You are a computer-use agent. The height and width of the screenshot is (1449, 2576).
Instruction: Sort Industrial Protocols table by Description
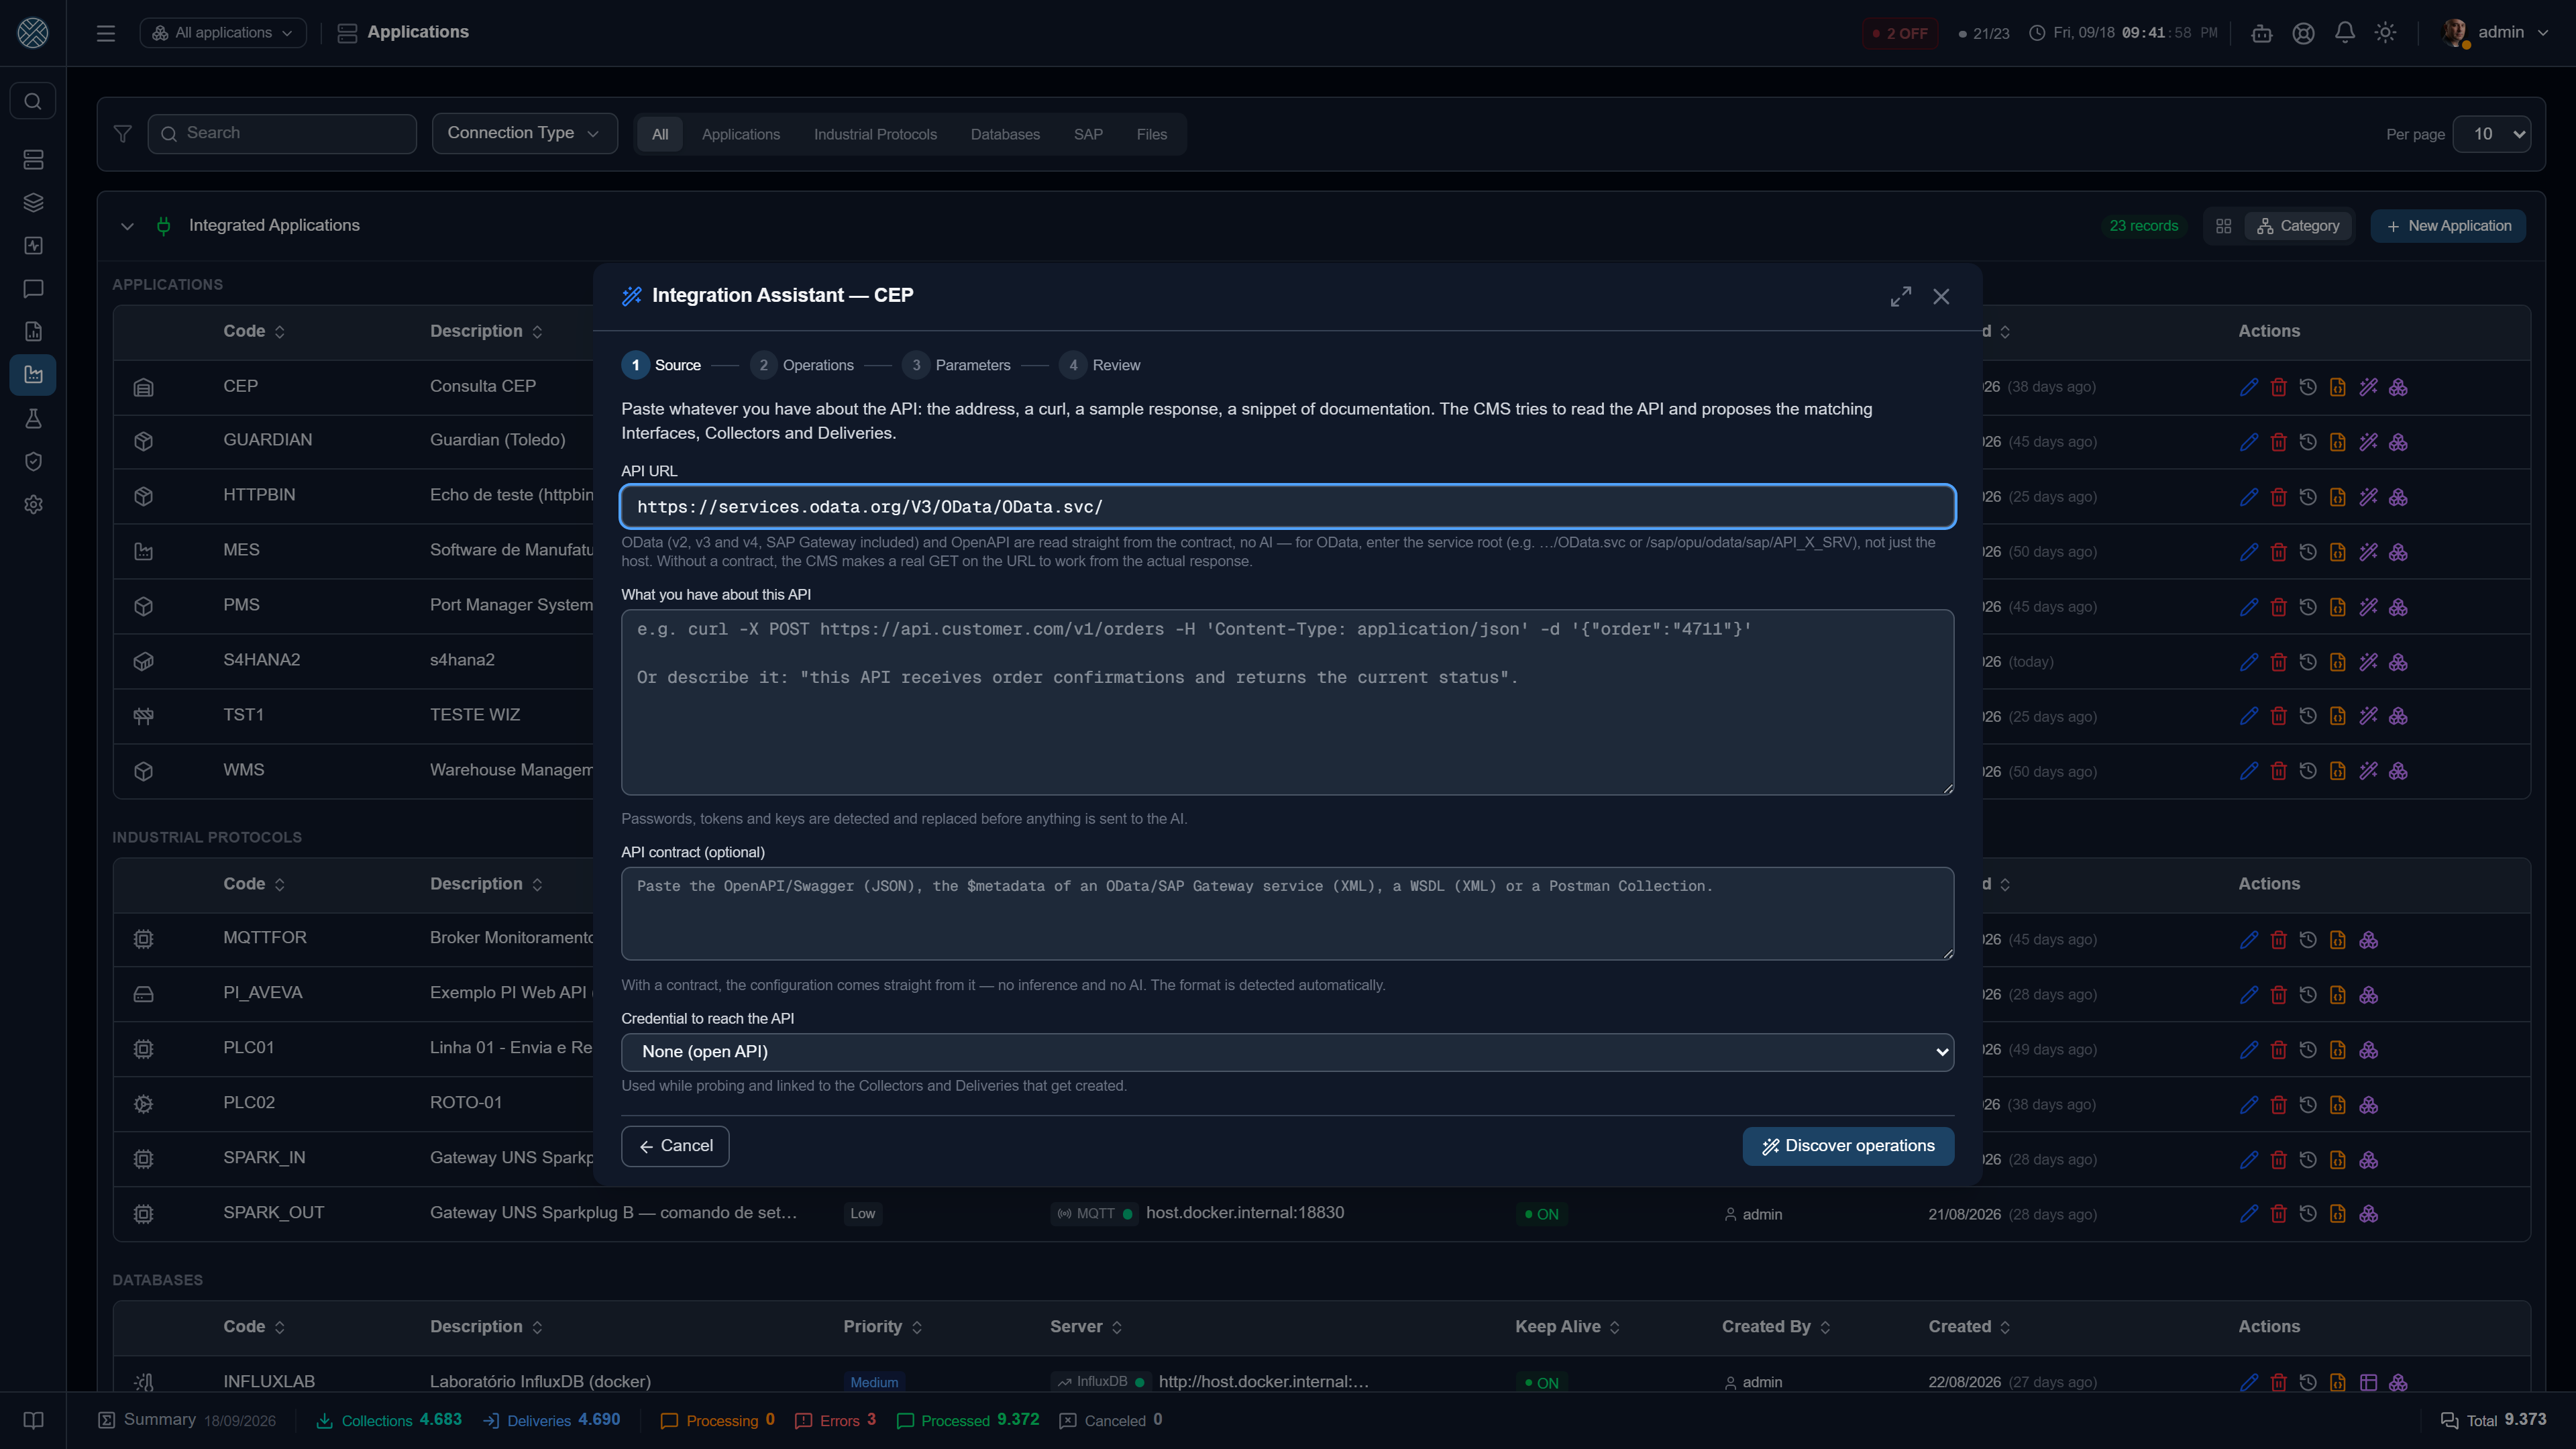click(486, 884)
